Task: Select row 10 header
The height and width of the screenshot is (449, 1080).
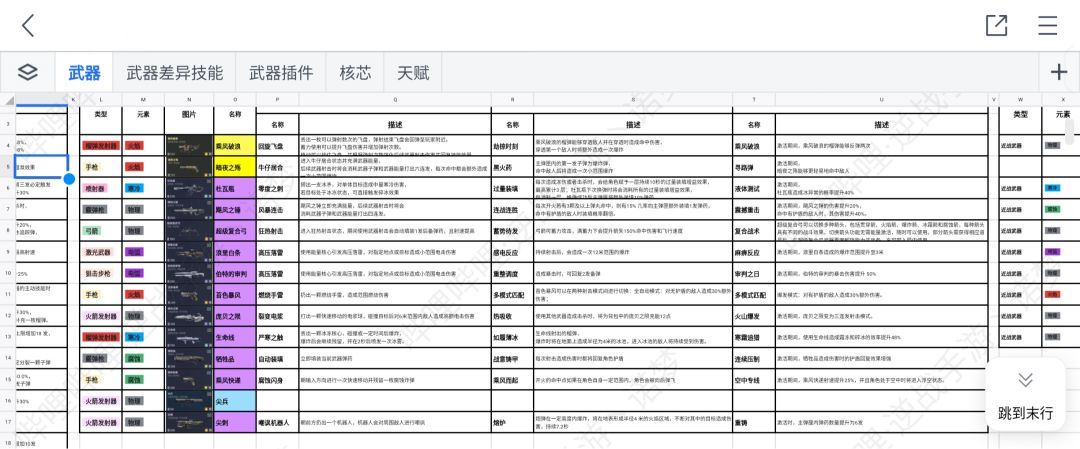Action: point(8,273)
